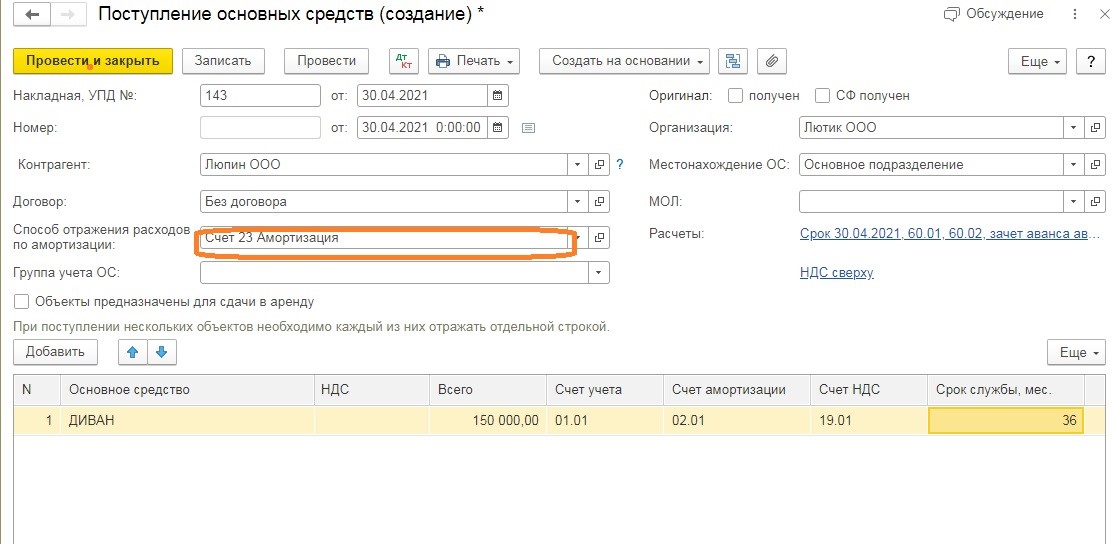This screenshot has width=1114, height=544.
Task: Open Договор Без договора card
Action: (599, 202)
